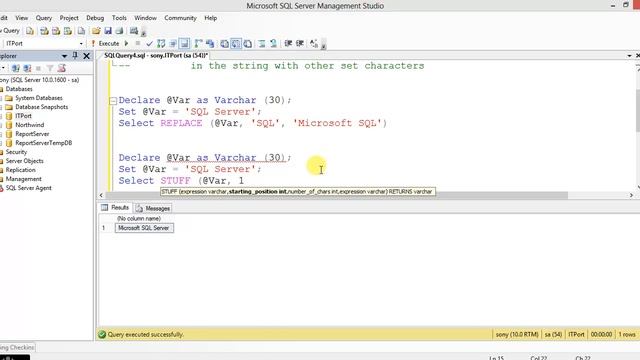This screenshot has height=360, width=640.
Task: Click the SQL Server Compact Query icon
Action: [x=82, y=31]
